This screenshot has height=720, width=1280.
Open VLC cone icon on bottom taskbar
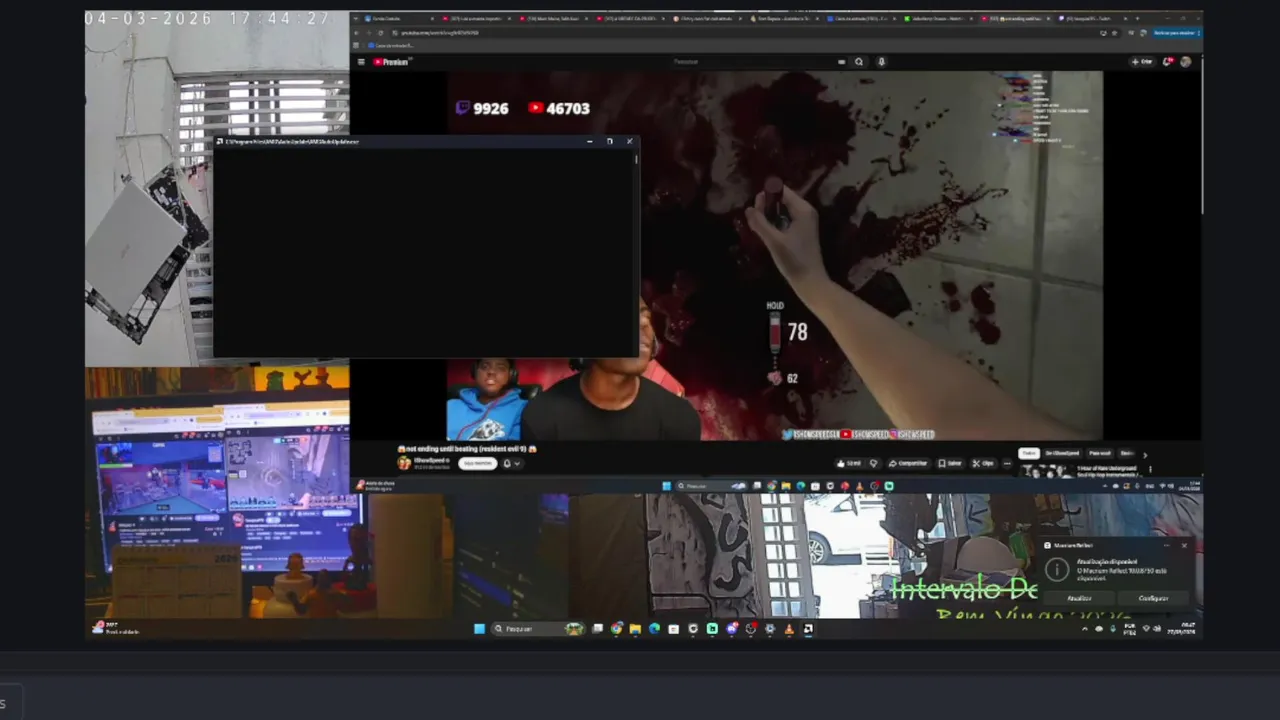click(x=789, y=629)
